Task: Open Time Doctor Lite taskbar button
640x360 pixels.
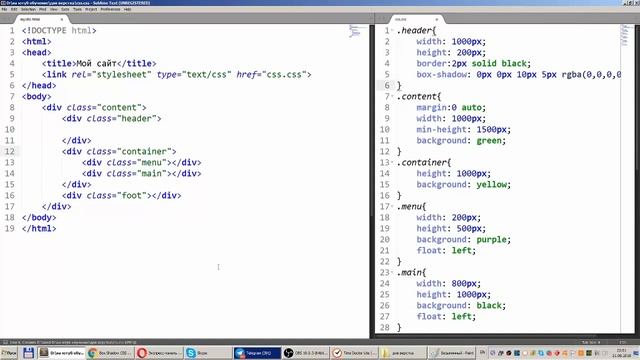Action: 354,353
